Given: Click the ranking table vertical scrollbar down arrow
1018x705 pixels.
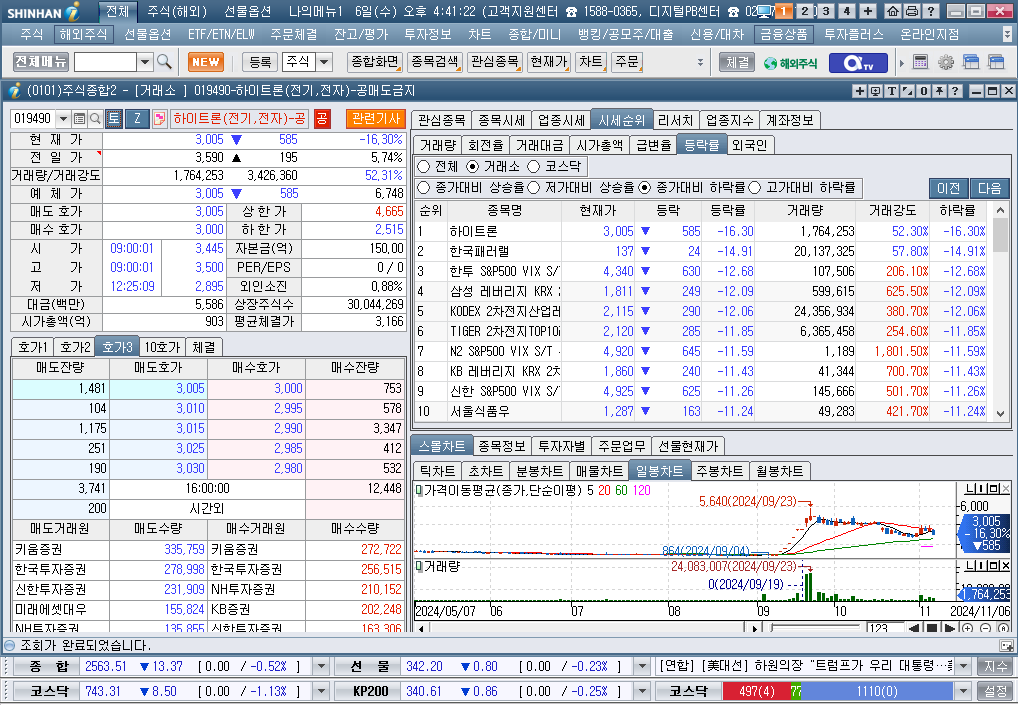Looking at the screenshot, I should pos(1000,414).
